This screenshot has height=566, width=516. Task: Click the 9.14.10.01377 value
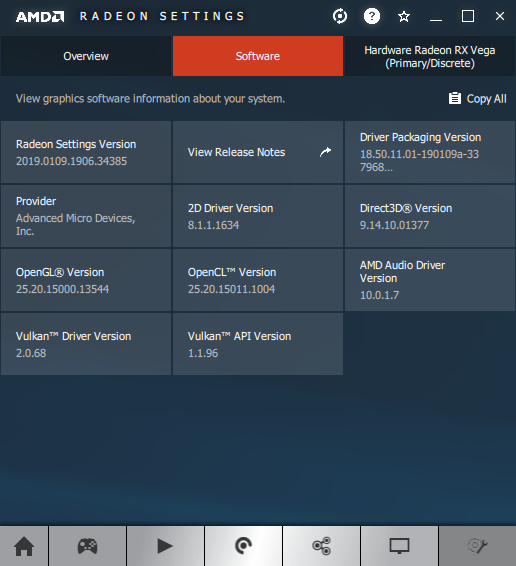point(394,225)
